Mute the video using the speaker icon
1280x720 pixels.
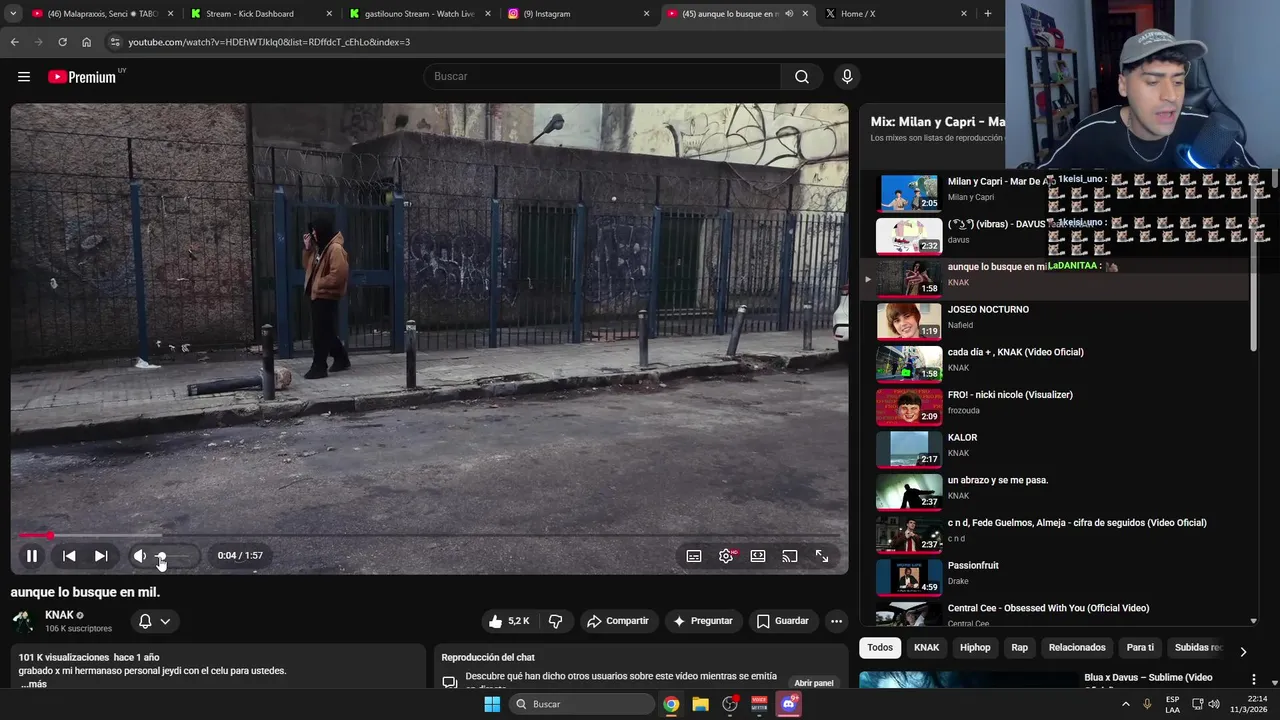(x=140, y=556)
